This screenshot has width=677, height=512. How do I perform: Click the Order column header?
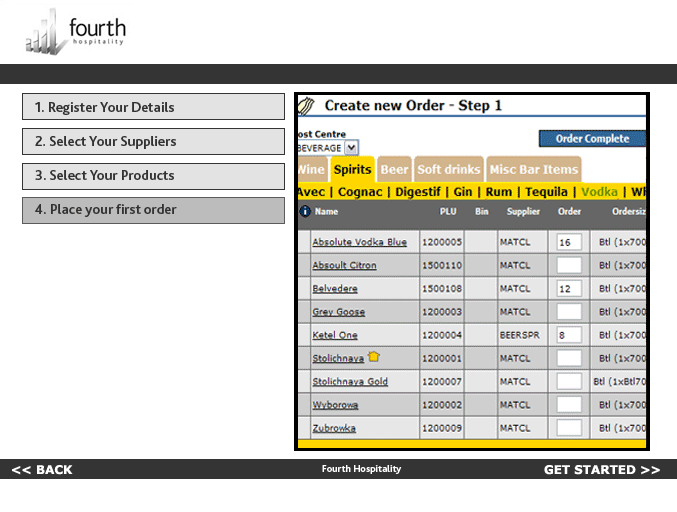569,212
